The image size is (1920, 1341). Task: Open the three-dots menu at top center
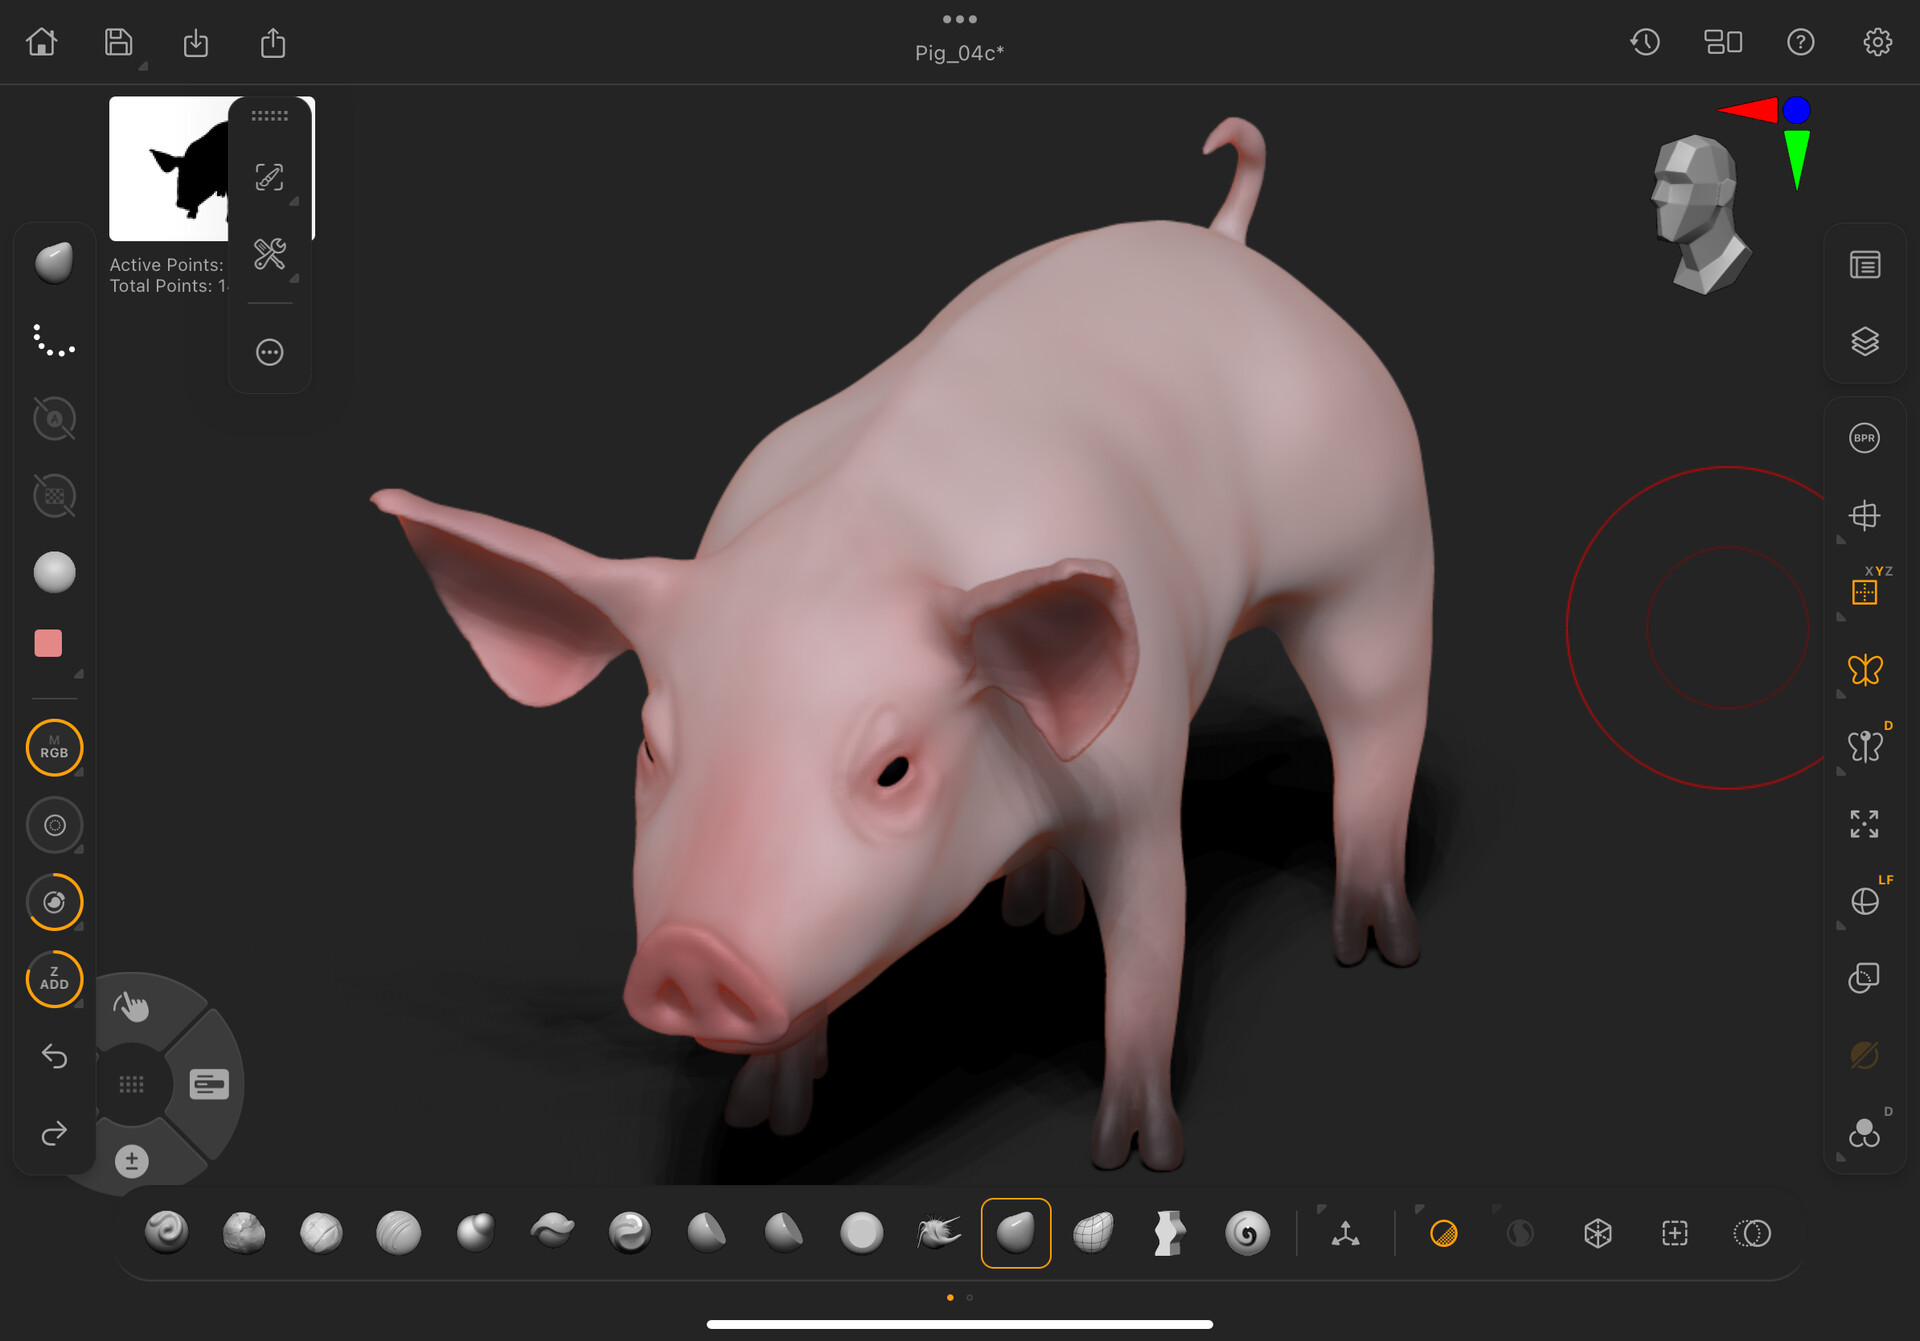[x=959, y=18]
